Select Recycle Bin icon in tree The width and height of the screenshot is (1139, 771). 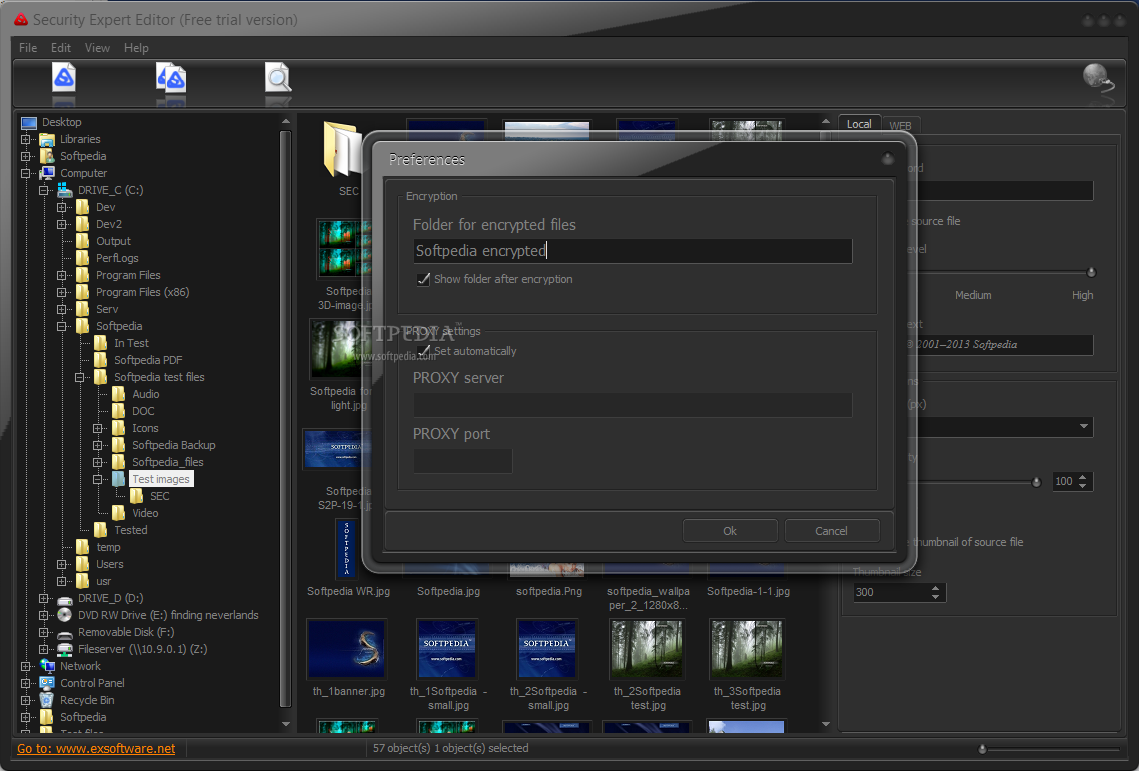(47, 700)
